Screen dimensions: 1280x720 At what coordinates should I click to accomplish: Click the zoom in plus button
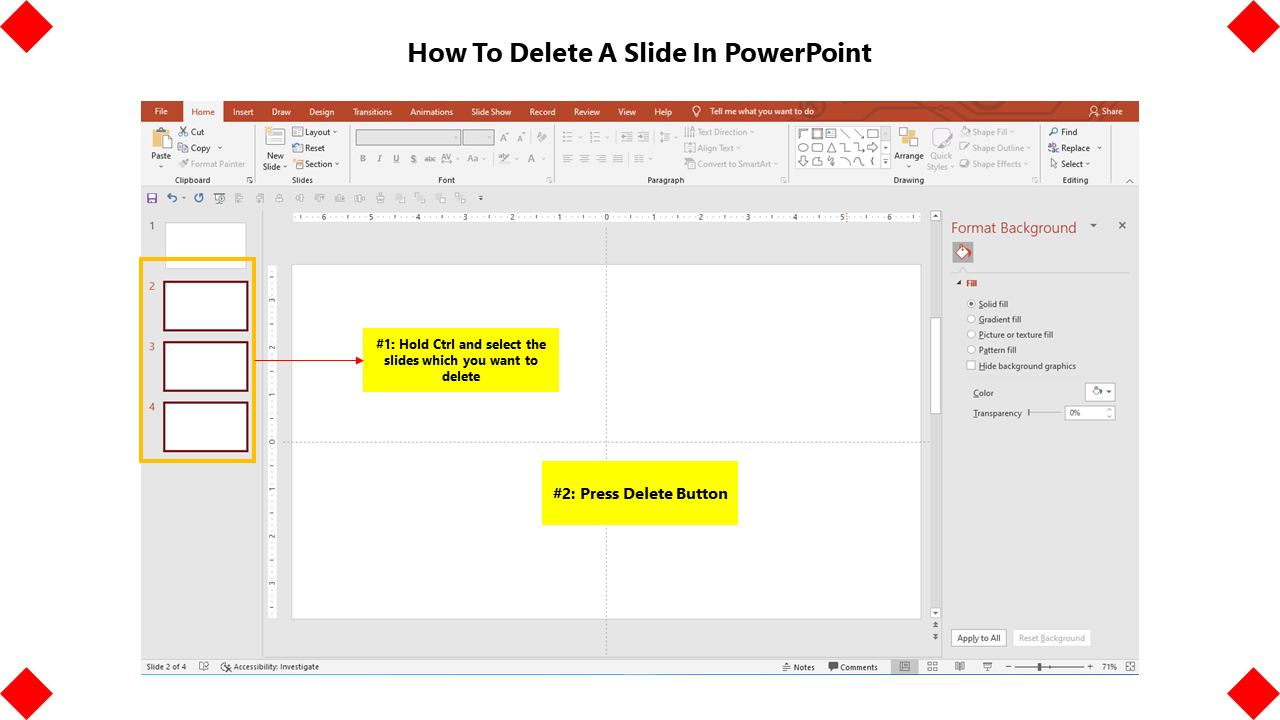point(1090,666)
